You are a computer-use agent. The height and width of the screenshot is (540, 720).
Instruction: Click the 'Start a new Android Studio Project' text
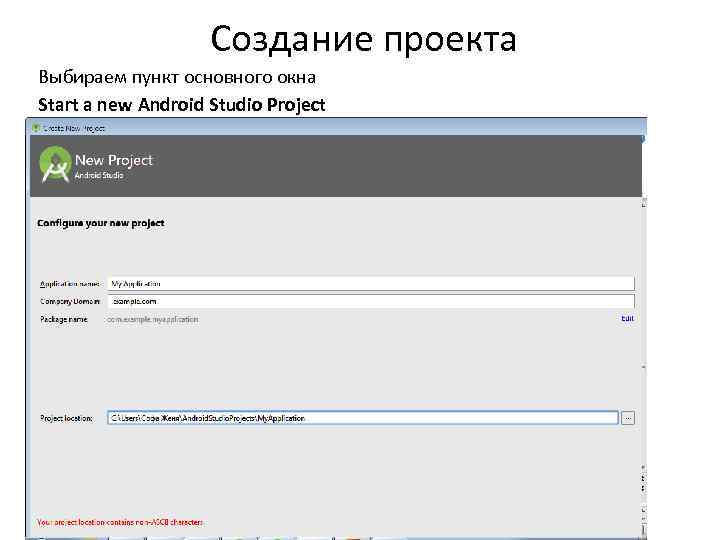182,105
